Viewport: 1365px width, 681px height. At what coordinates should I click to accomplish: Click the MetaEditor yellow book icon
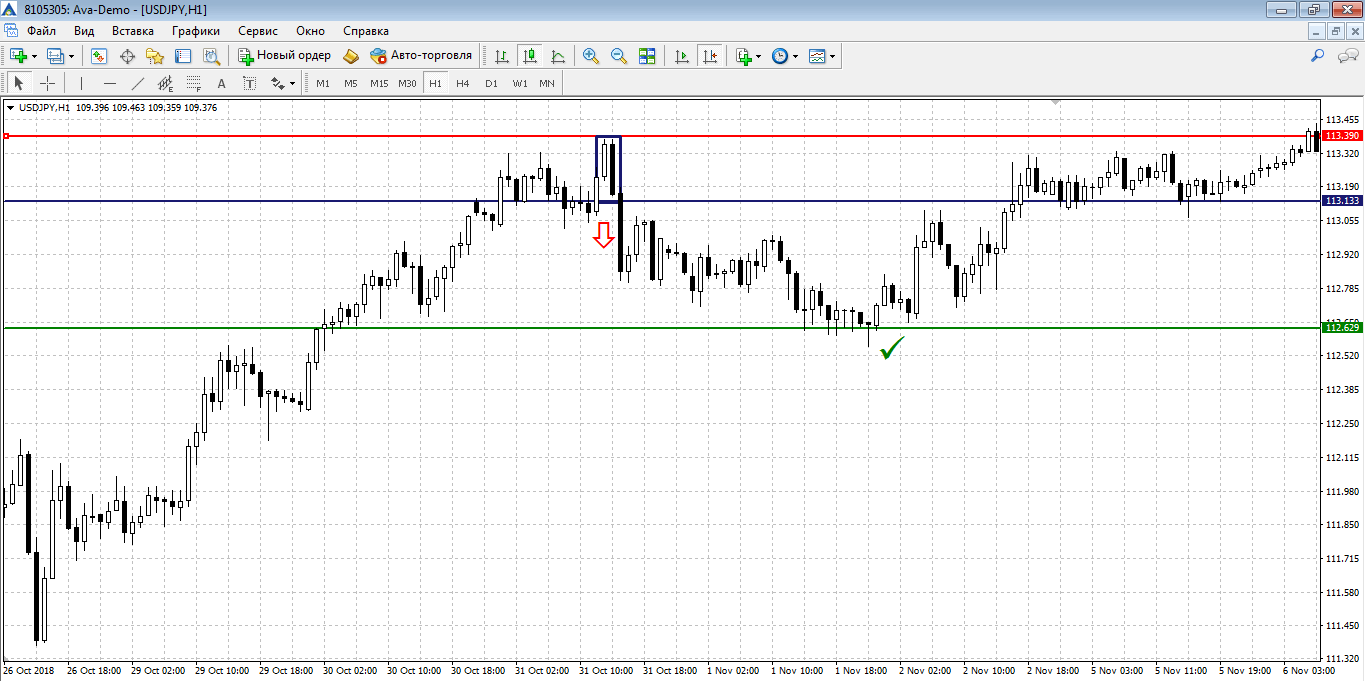coord(351,56)
